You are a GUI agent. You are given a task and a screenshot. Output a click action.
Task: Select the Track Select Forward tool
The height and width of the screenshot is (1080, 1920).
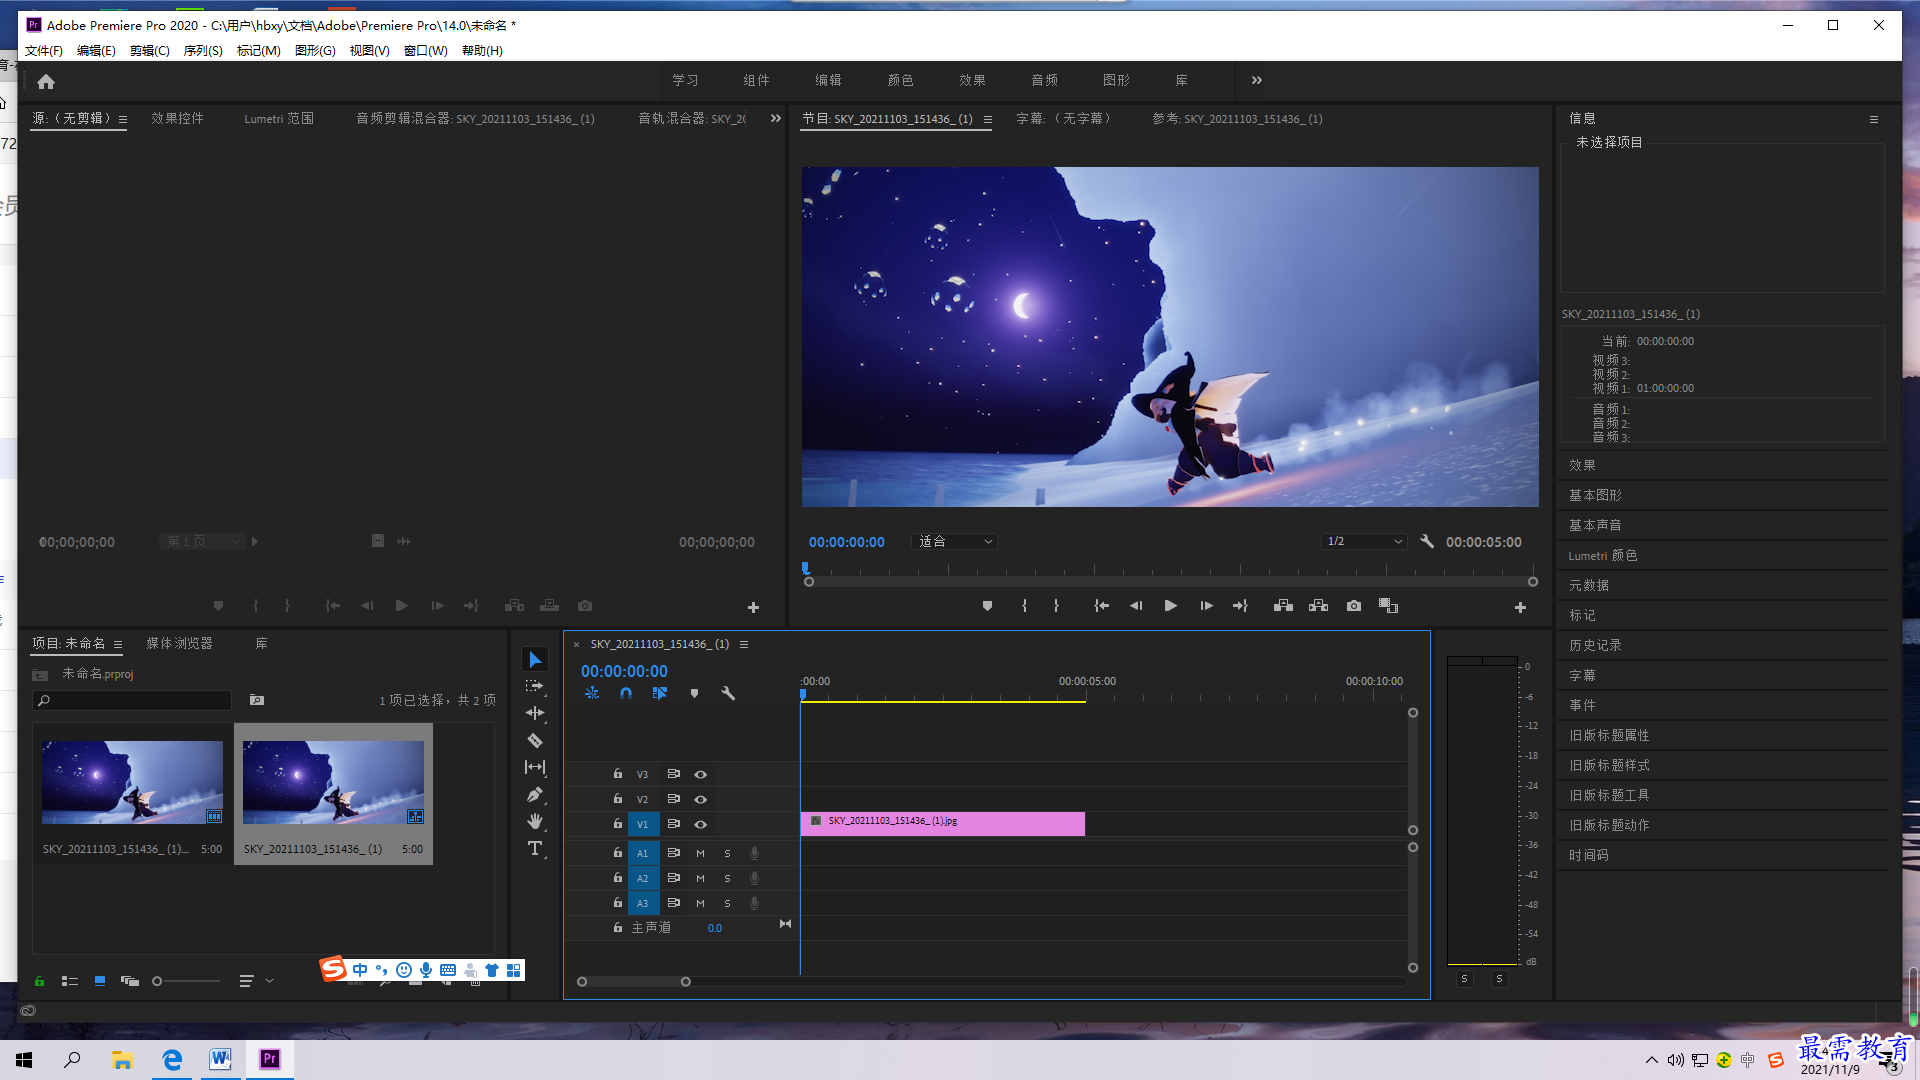tap(535, 686)
